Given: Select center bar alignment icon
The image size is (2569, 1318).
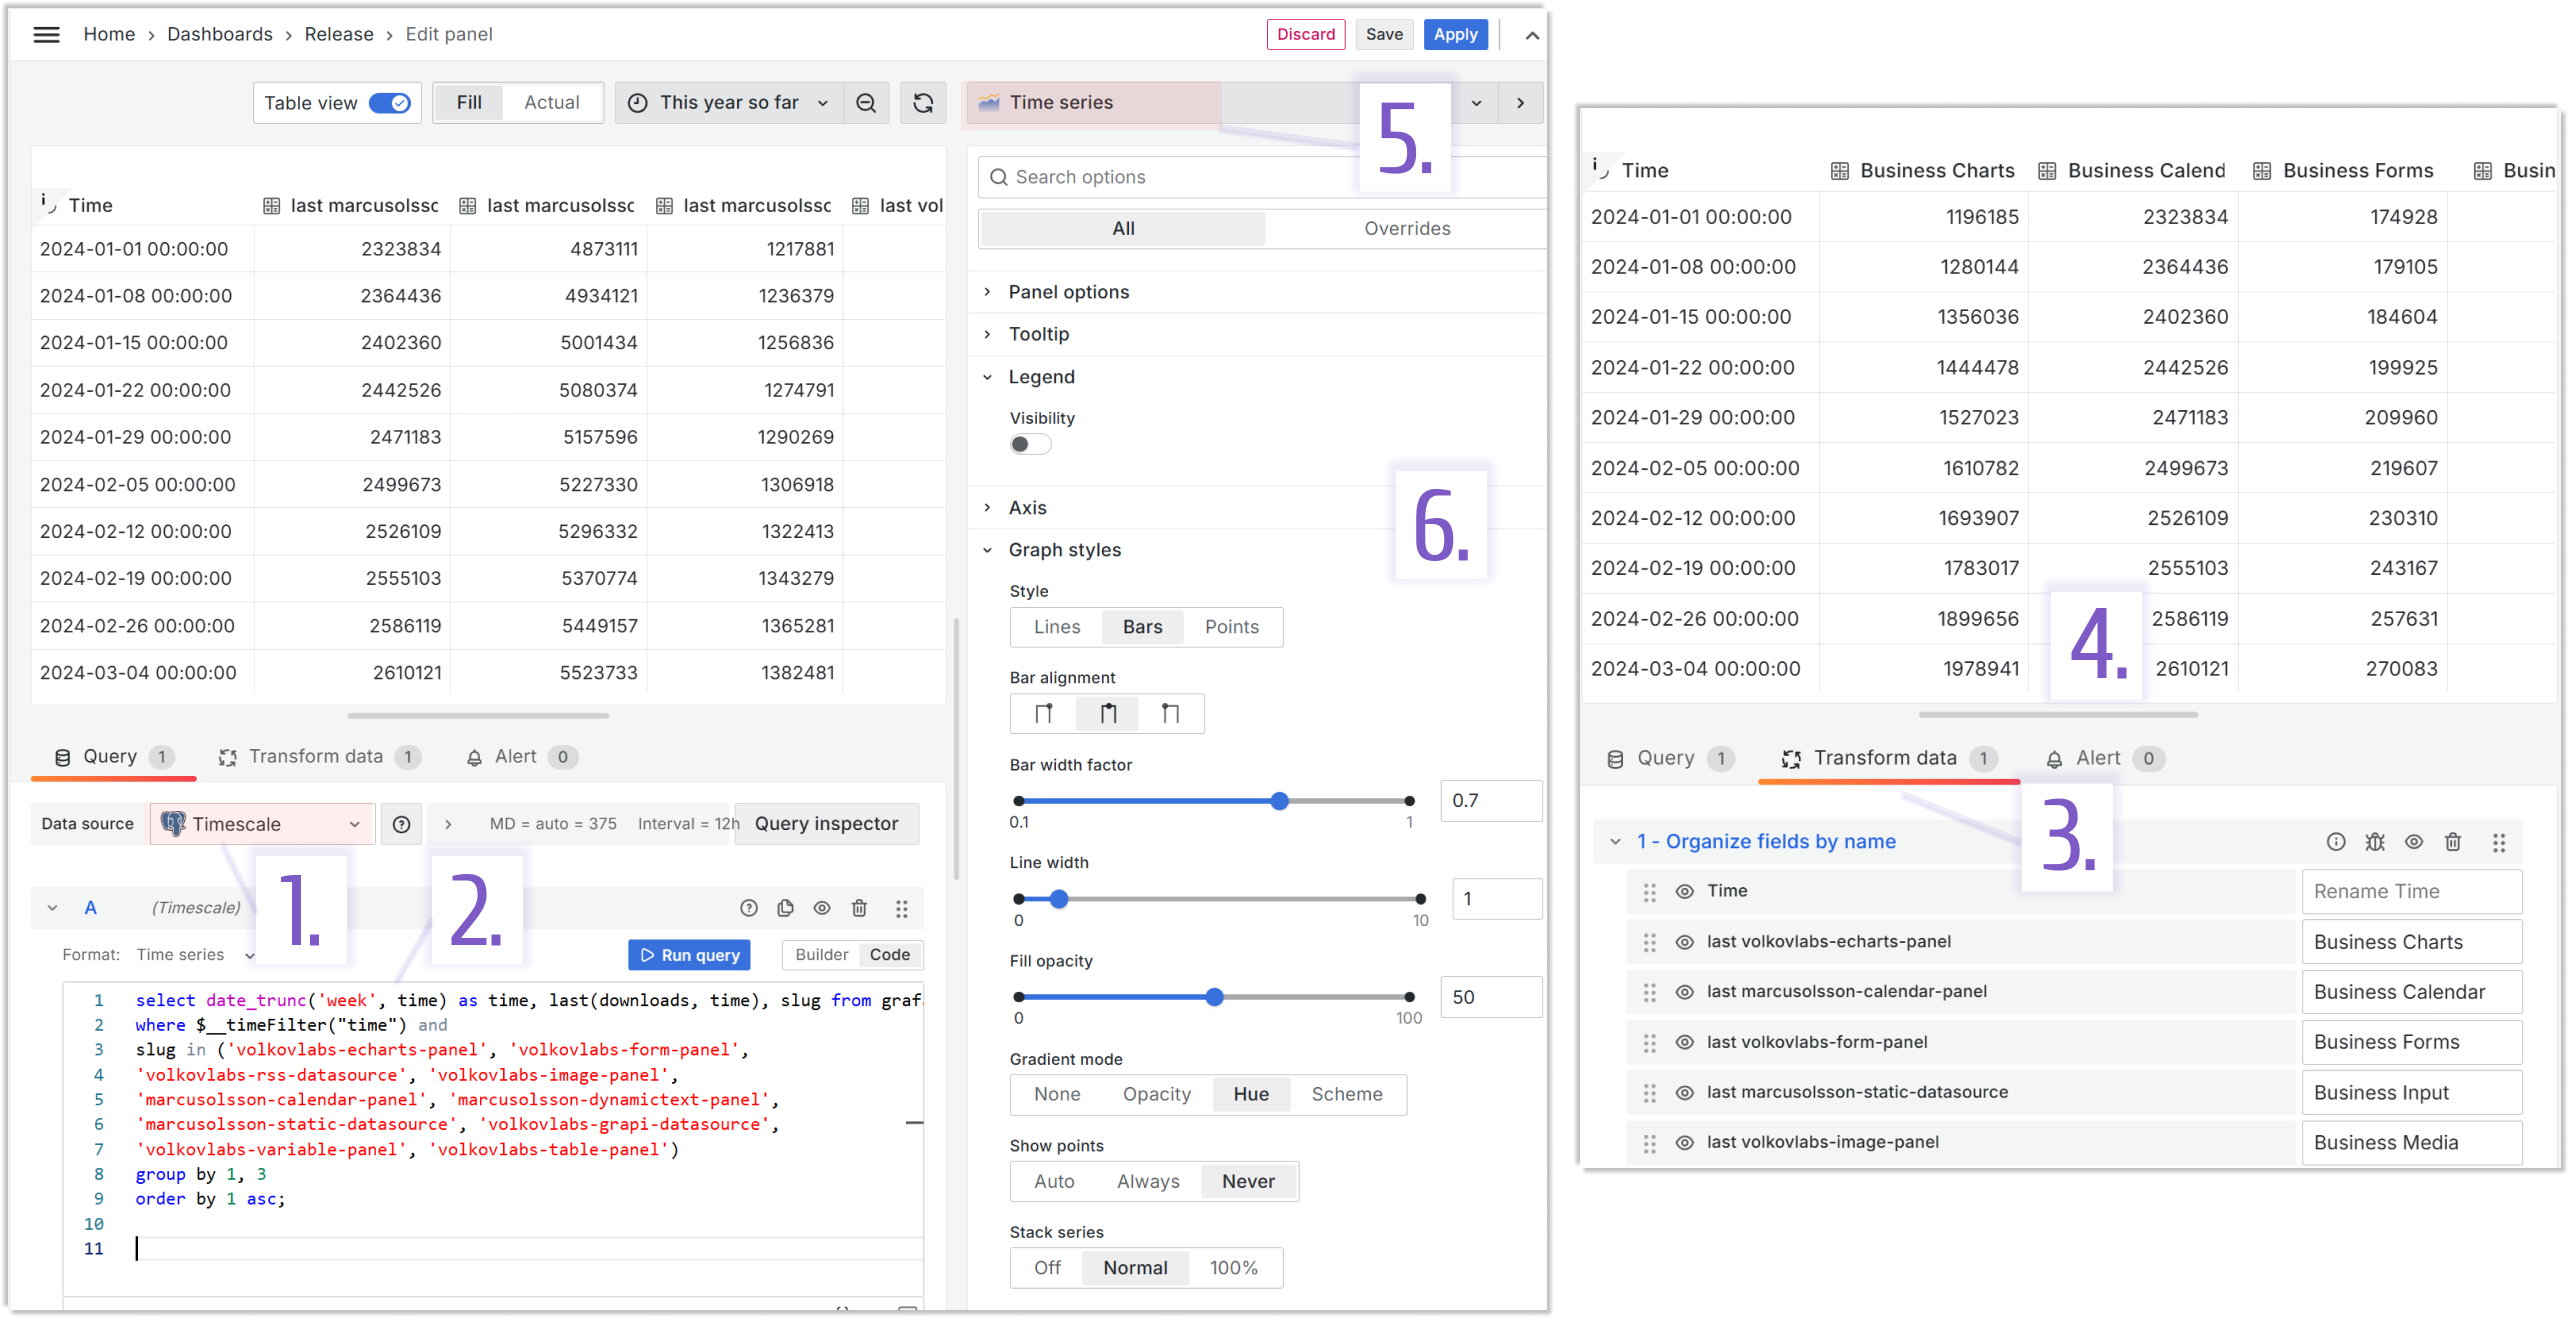Looking at the screenshot, I should tap(1108, 715).
